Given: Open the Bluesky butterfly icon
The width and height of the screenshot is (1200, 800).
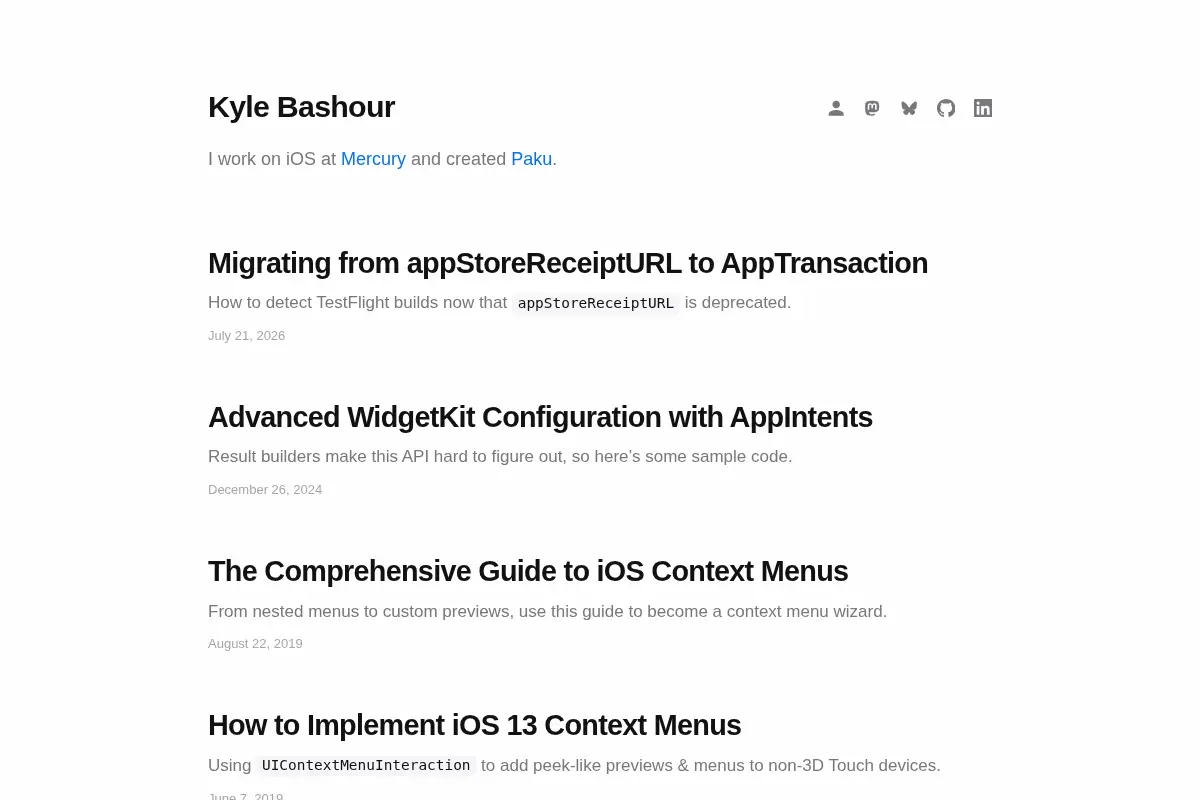Looking at the screenshot, I should point(909,108).
